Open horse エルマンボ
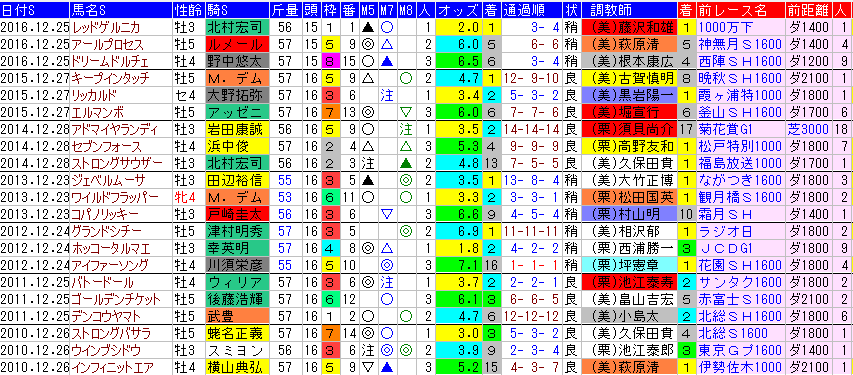 pyautogui.click(x=97, y=112)
